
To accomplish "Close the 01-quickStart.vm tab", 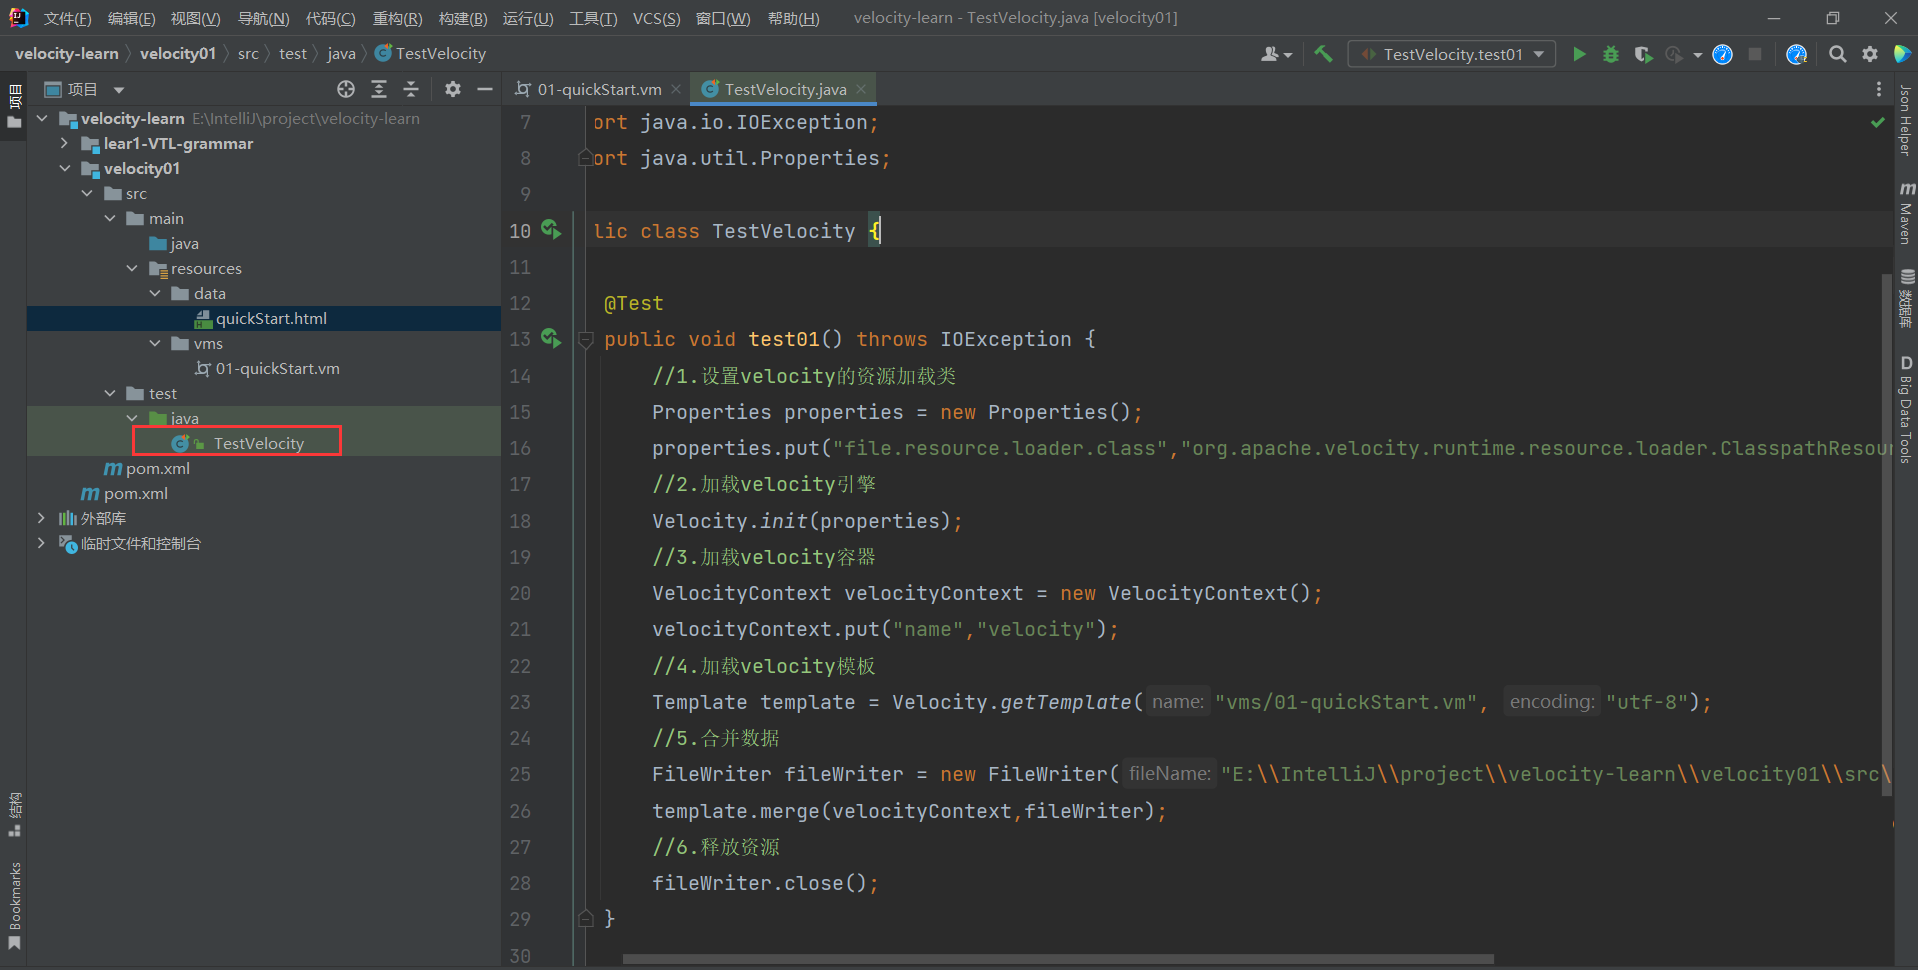I will tap(676, 89).
